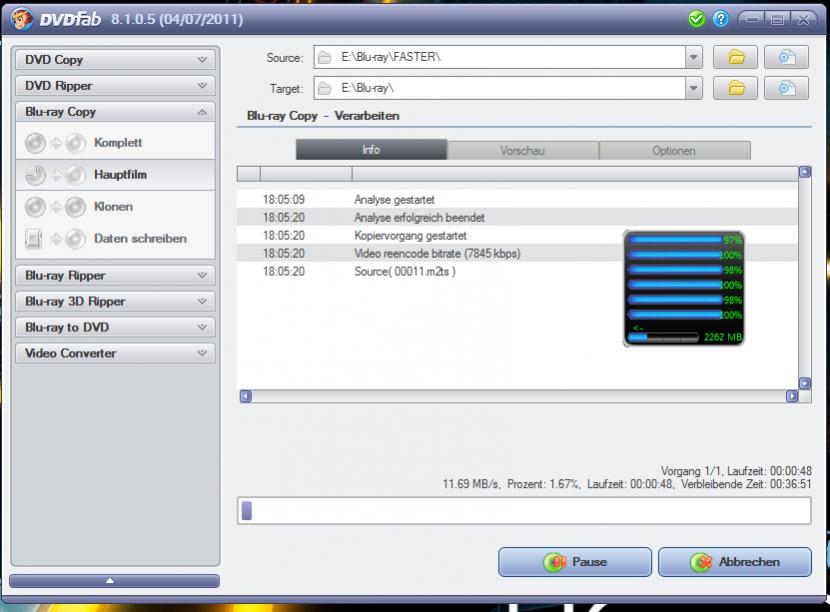The width and height of the screenshot is (830, 612).
Task: Click the log list scroll-up arrow
Action: [x=805, y=172]
